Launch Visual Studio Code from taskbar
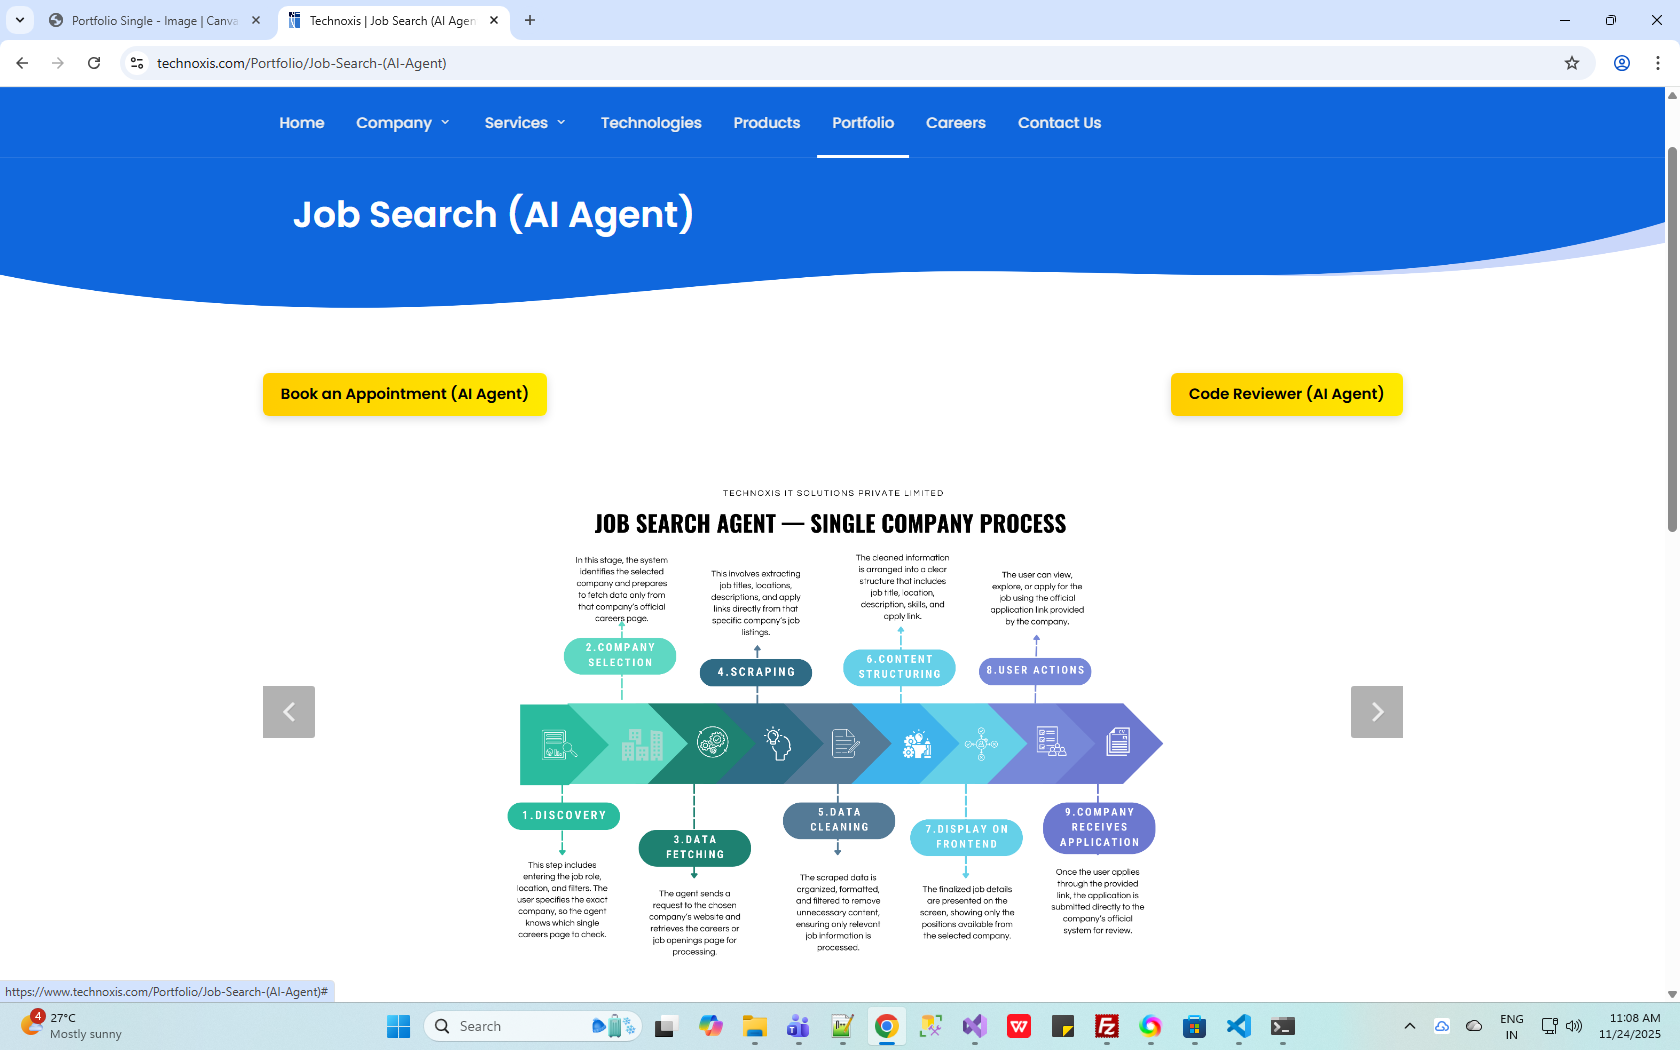Viewport: 1680px width, 1050px height. click(1238, 1026)
